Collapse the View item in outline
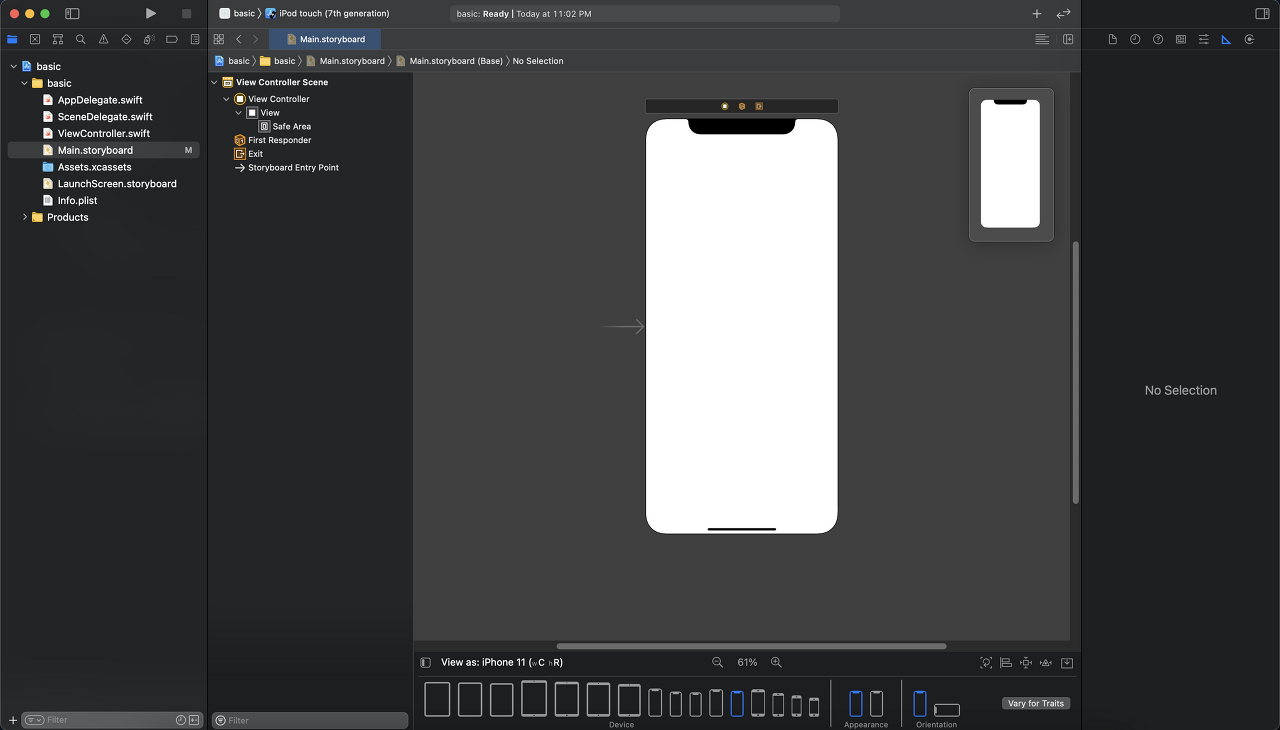Viewport: 1280px width, 730px height. click(x=239, y=113)
